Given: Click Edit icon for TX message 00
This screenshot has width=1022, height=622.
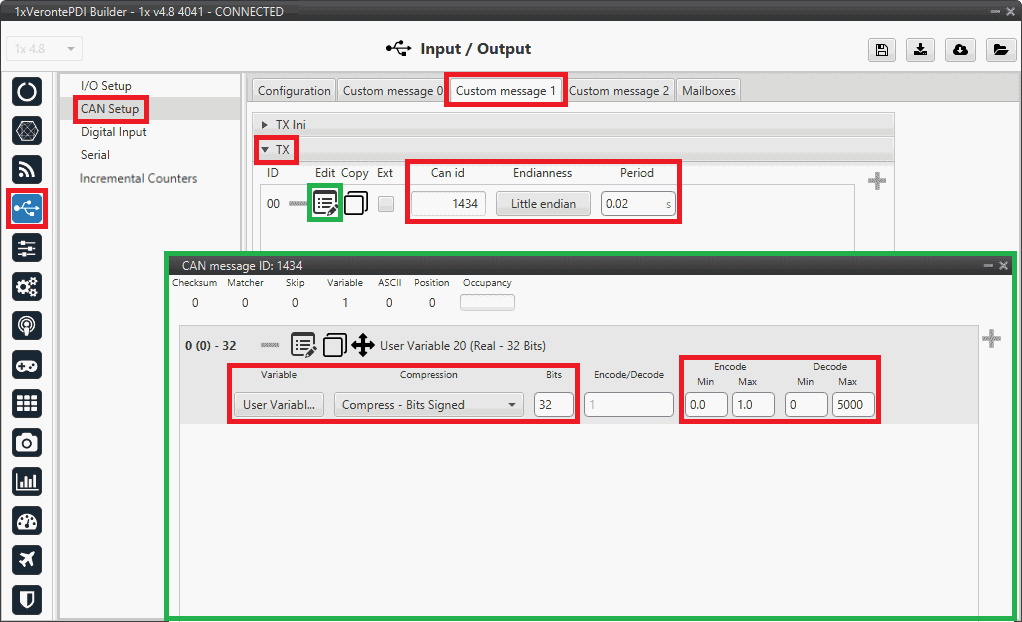Looking at the screenshot, I should pos(326,204).
